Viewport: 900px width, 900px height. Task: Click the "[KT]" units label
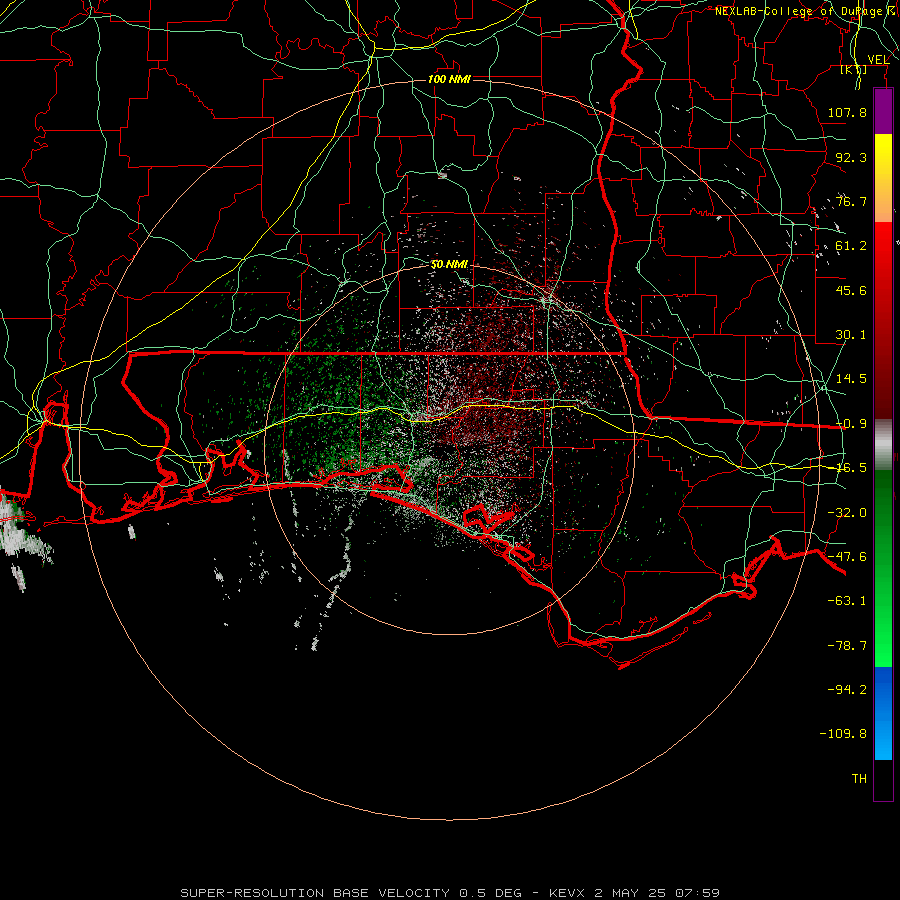(854, 69)
